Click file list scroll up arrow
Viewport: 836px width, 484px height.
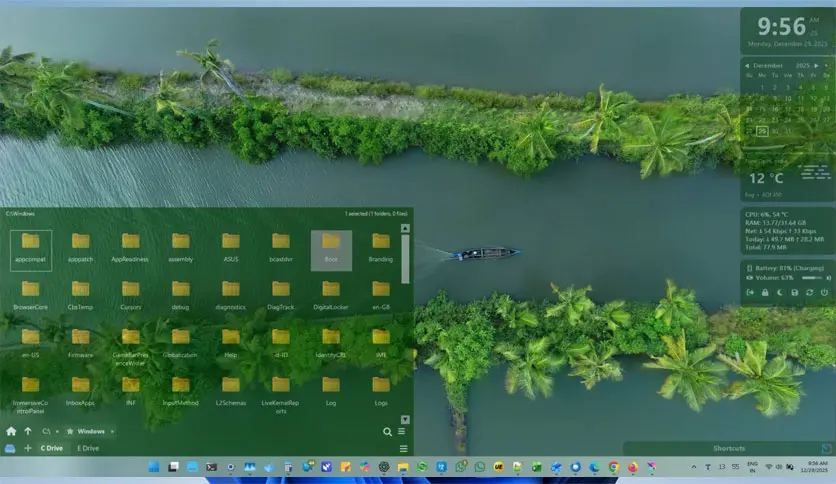(405, 228)
